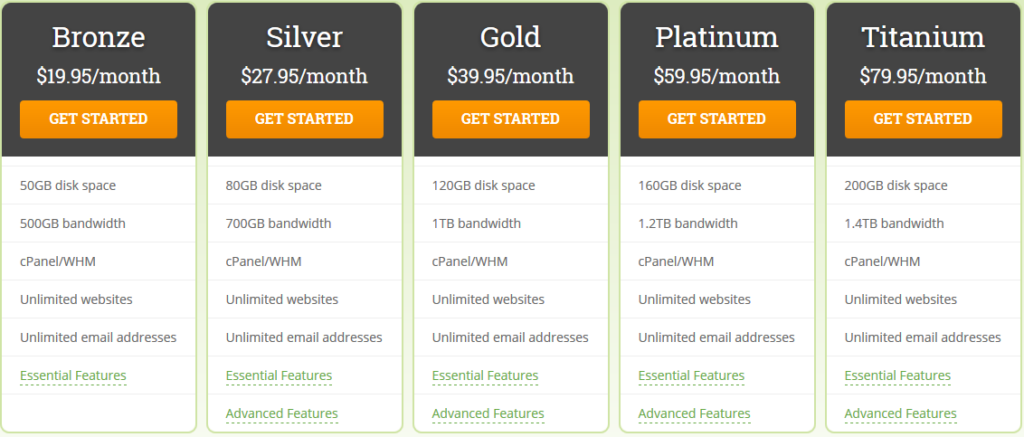The image size is (1024, 437).
Task: Show Essential Features for the Gold plan
Action: pyautogui.click(x=485, y=376)
